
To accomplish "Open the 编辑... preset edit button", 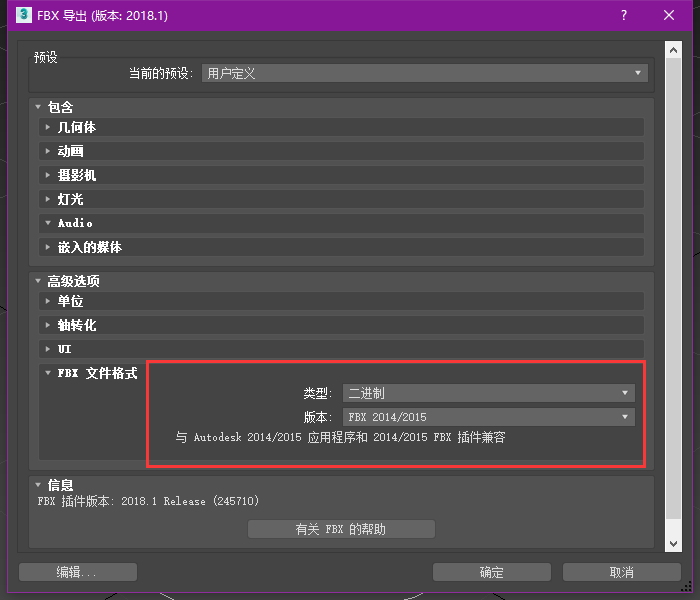I will [77, 572].
